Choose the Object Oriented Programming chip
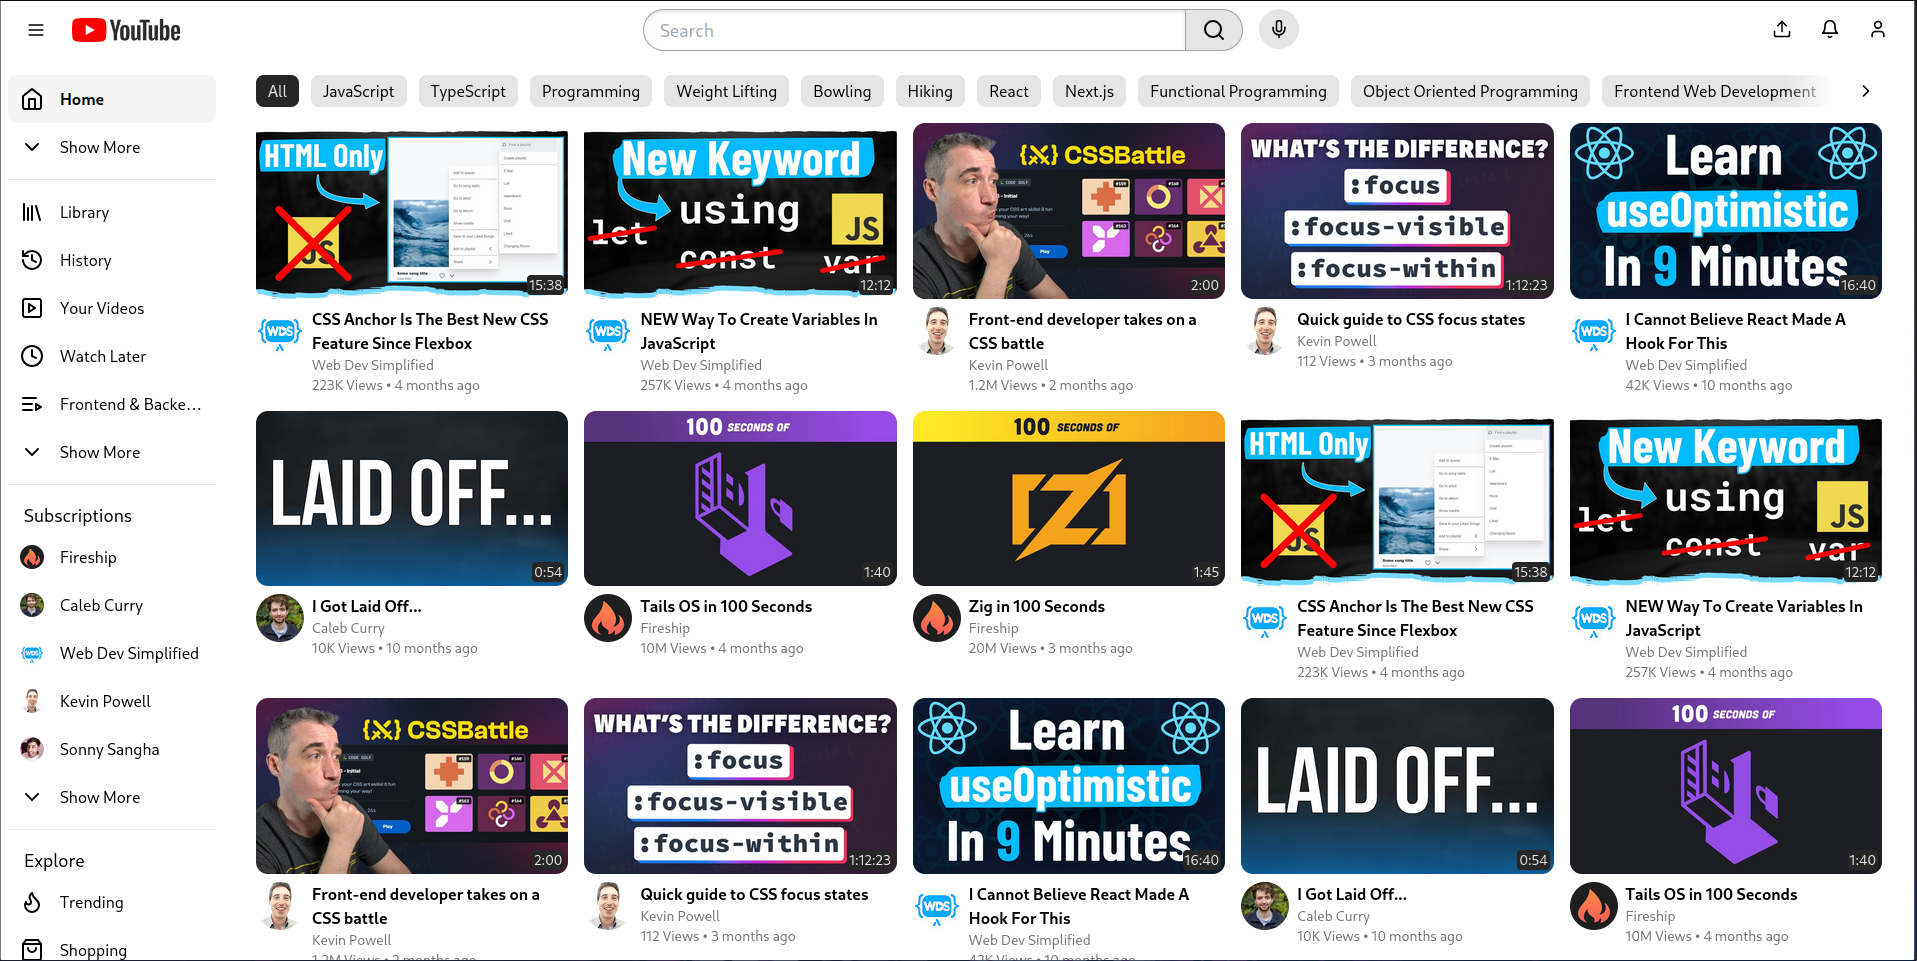 [1470, 91]
